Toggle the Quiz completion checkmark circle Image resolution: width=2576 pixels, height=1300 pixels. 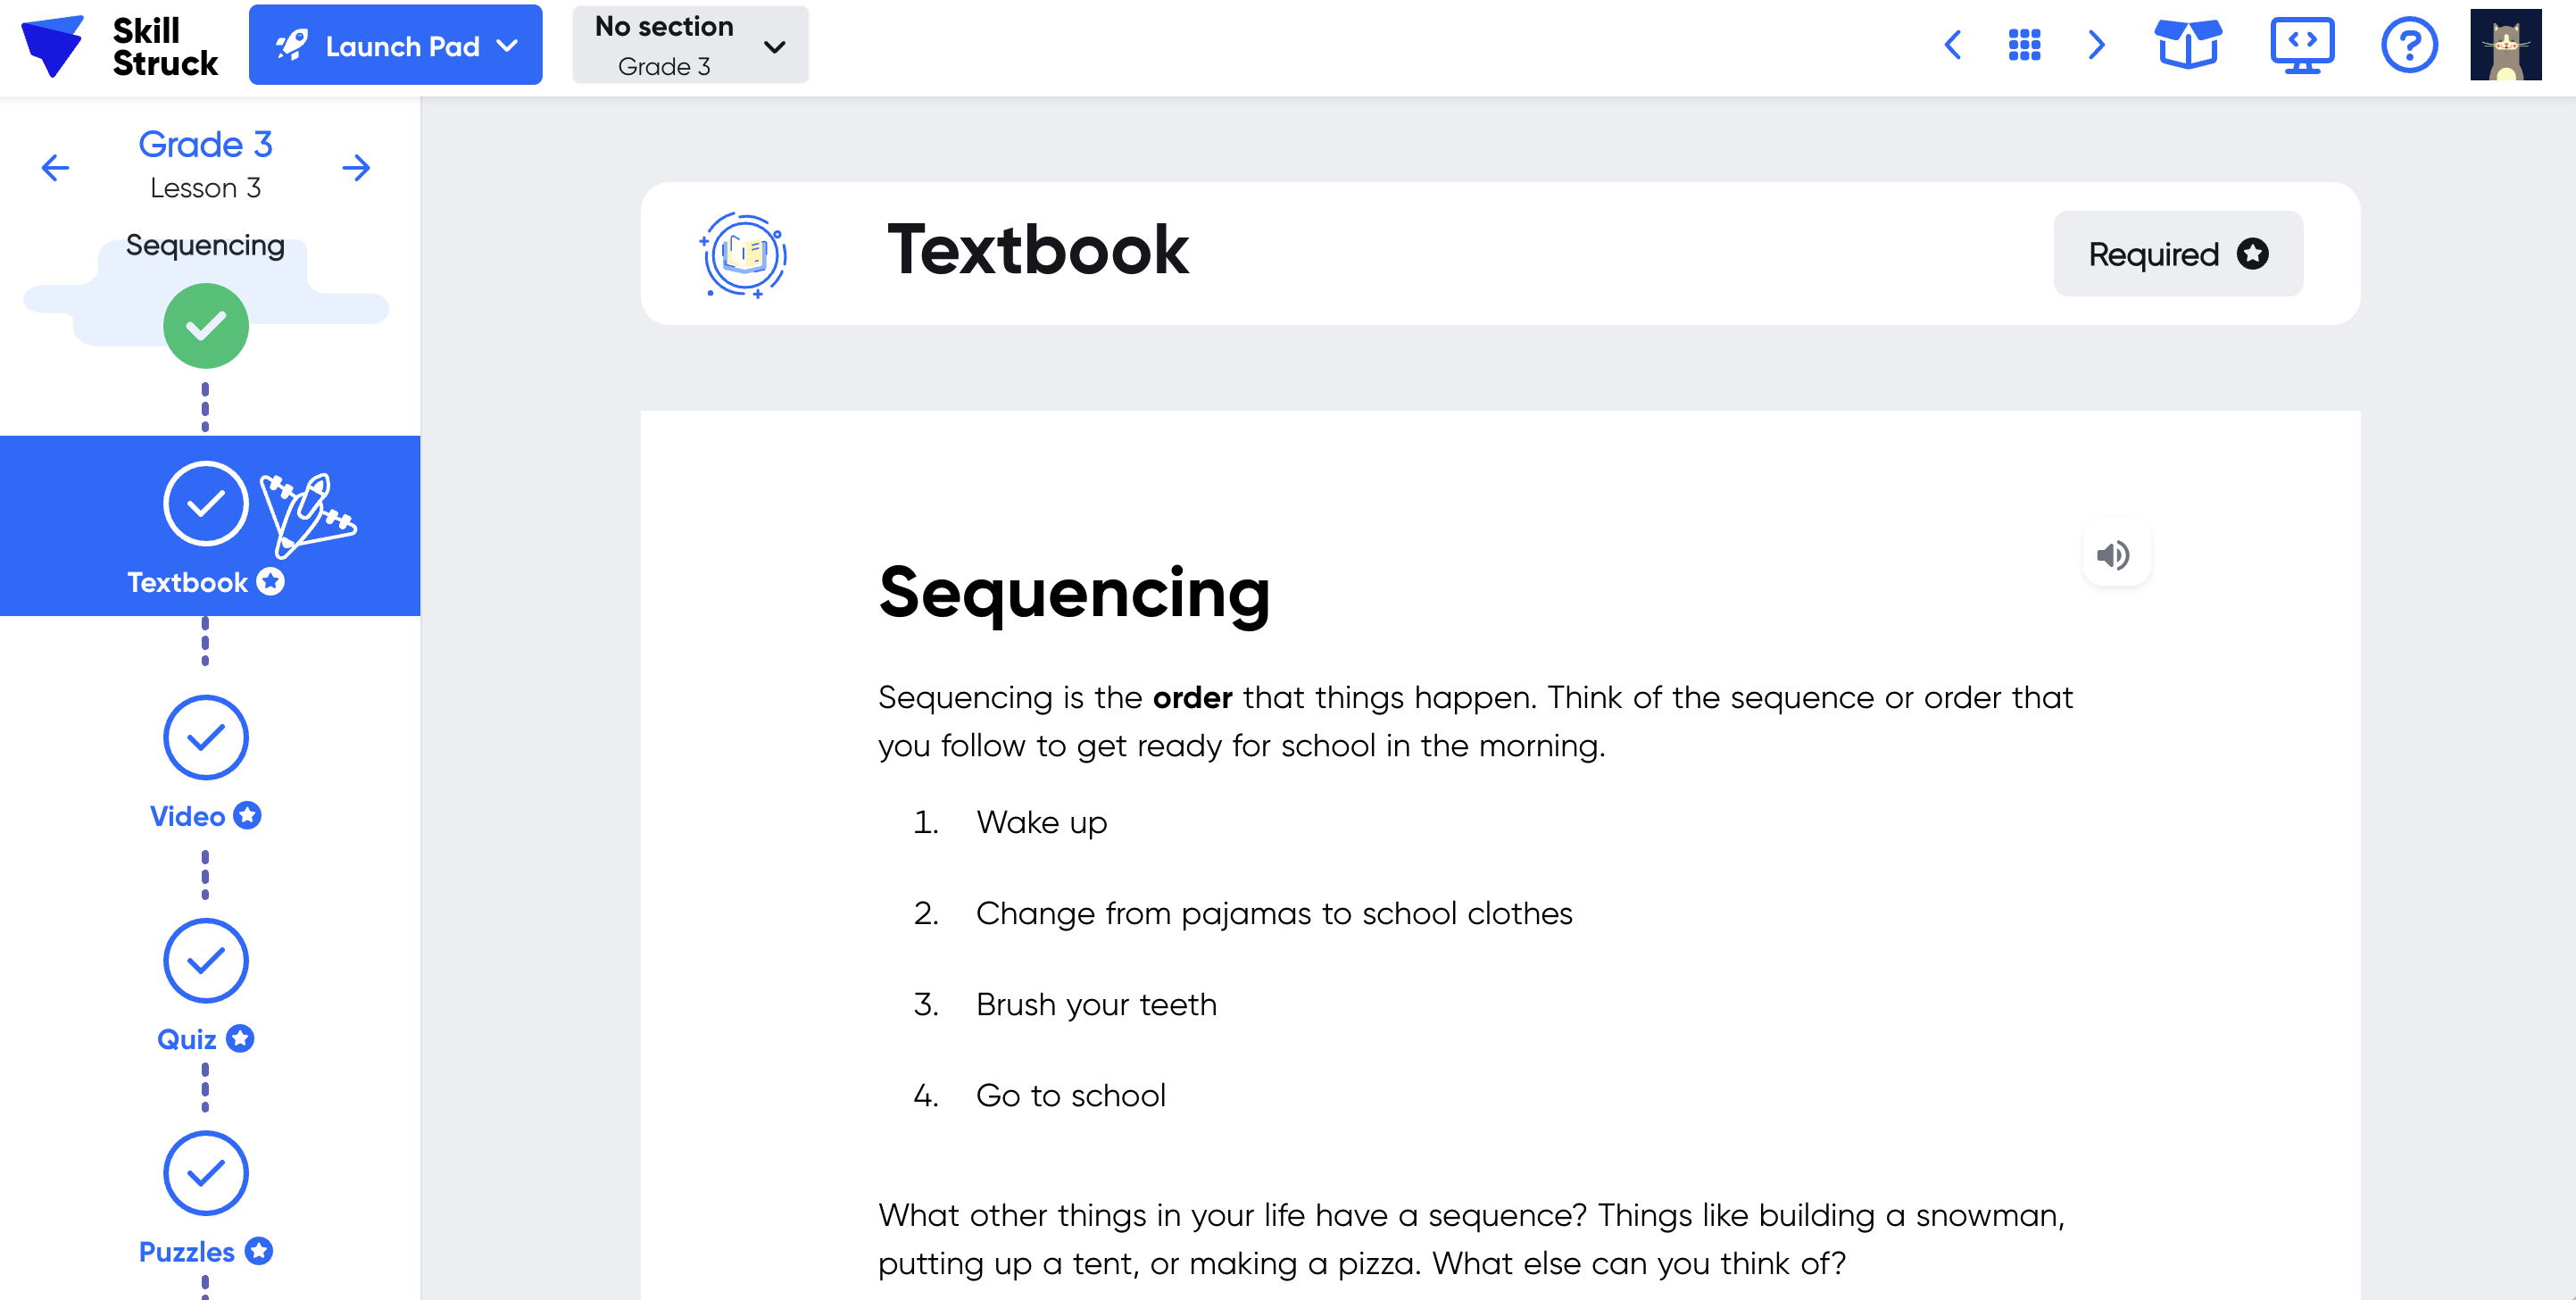(x=205, y=961)
